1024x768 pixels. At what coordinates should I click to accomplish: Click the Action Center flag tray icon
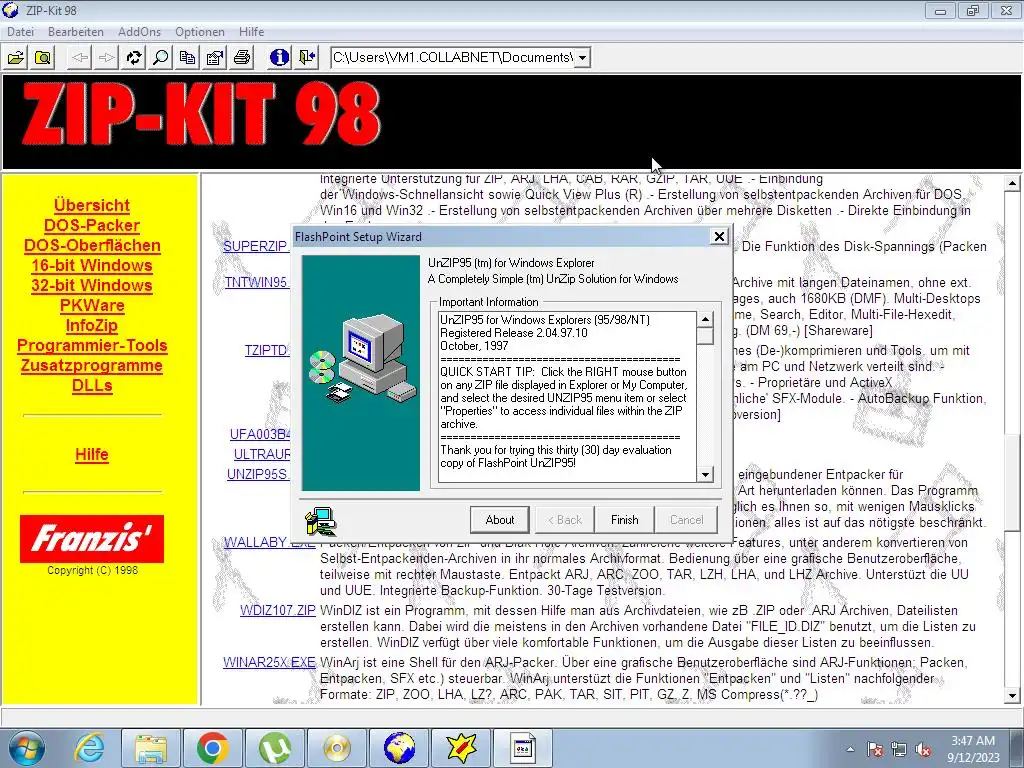pos(875,750)
